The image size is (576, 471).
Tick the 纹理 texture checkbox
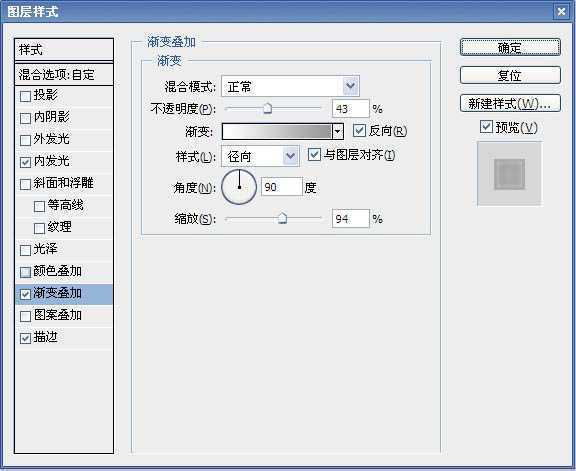tap(39, 229)
